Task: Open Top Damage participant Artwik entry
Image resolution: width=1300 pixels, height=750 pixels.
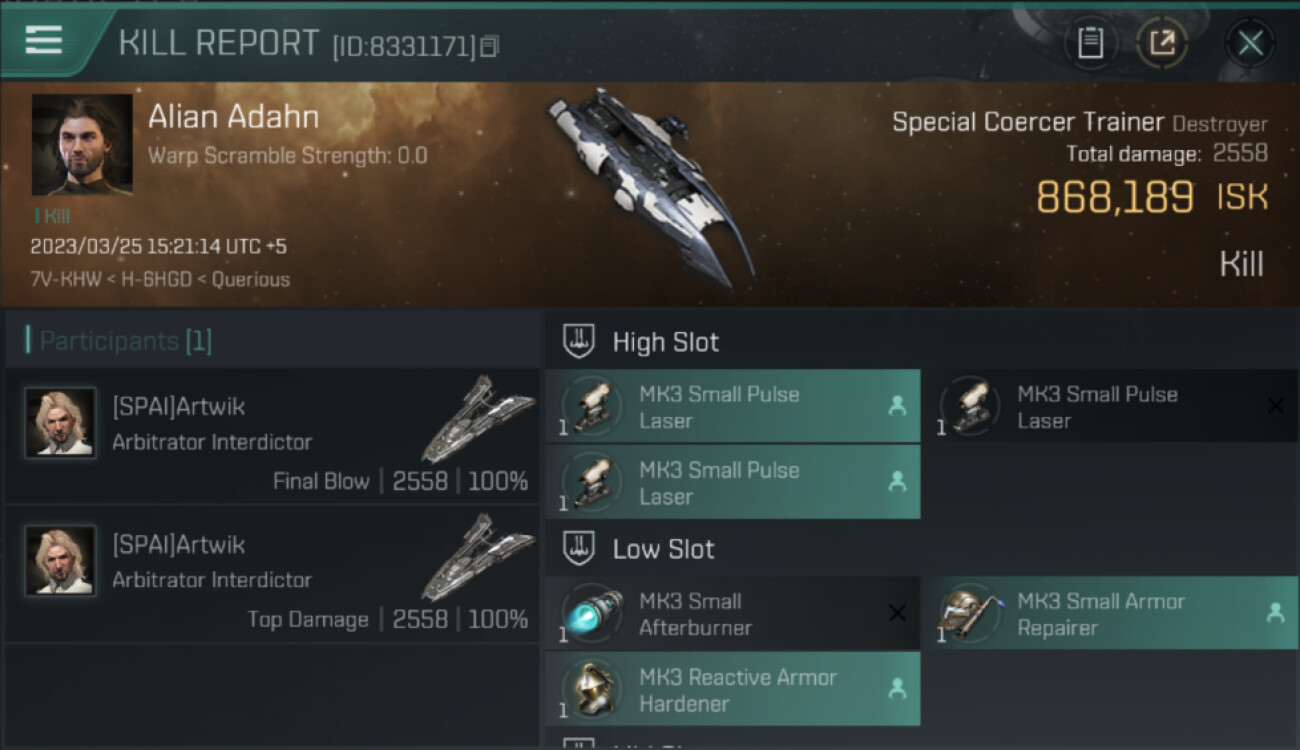Action: pyautogui.click(x=272, y=574)
